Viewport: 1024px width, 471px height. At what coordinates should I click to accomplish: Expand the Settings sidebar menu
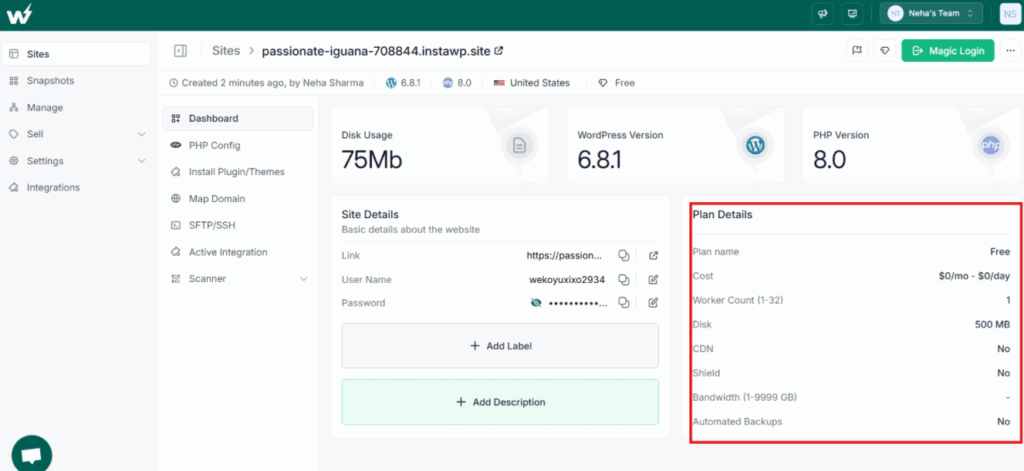tap(76, 161)
